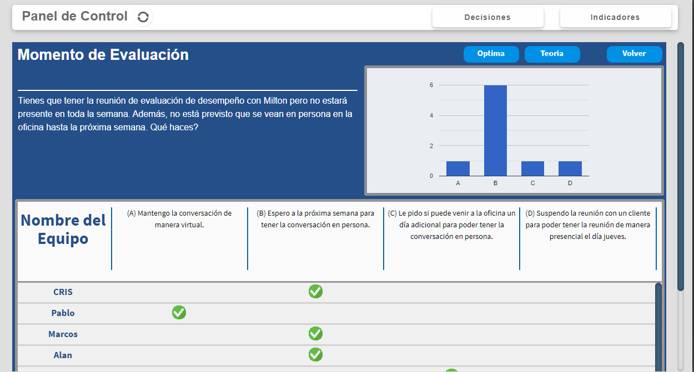Click the team table's inner scrollbar
Image resolution: width=694 pixels, height=372 pixels.
tap(658, 328)
